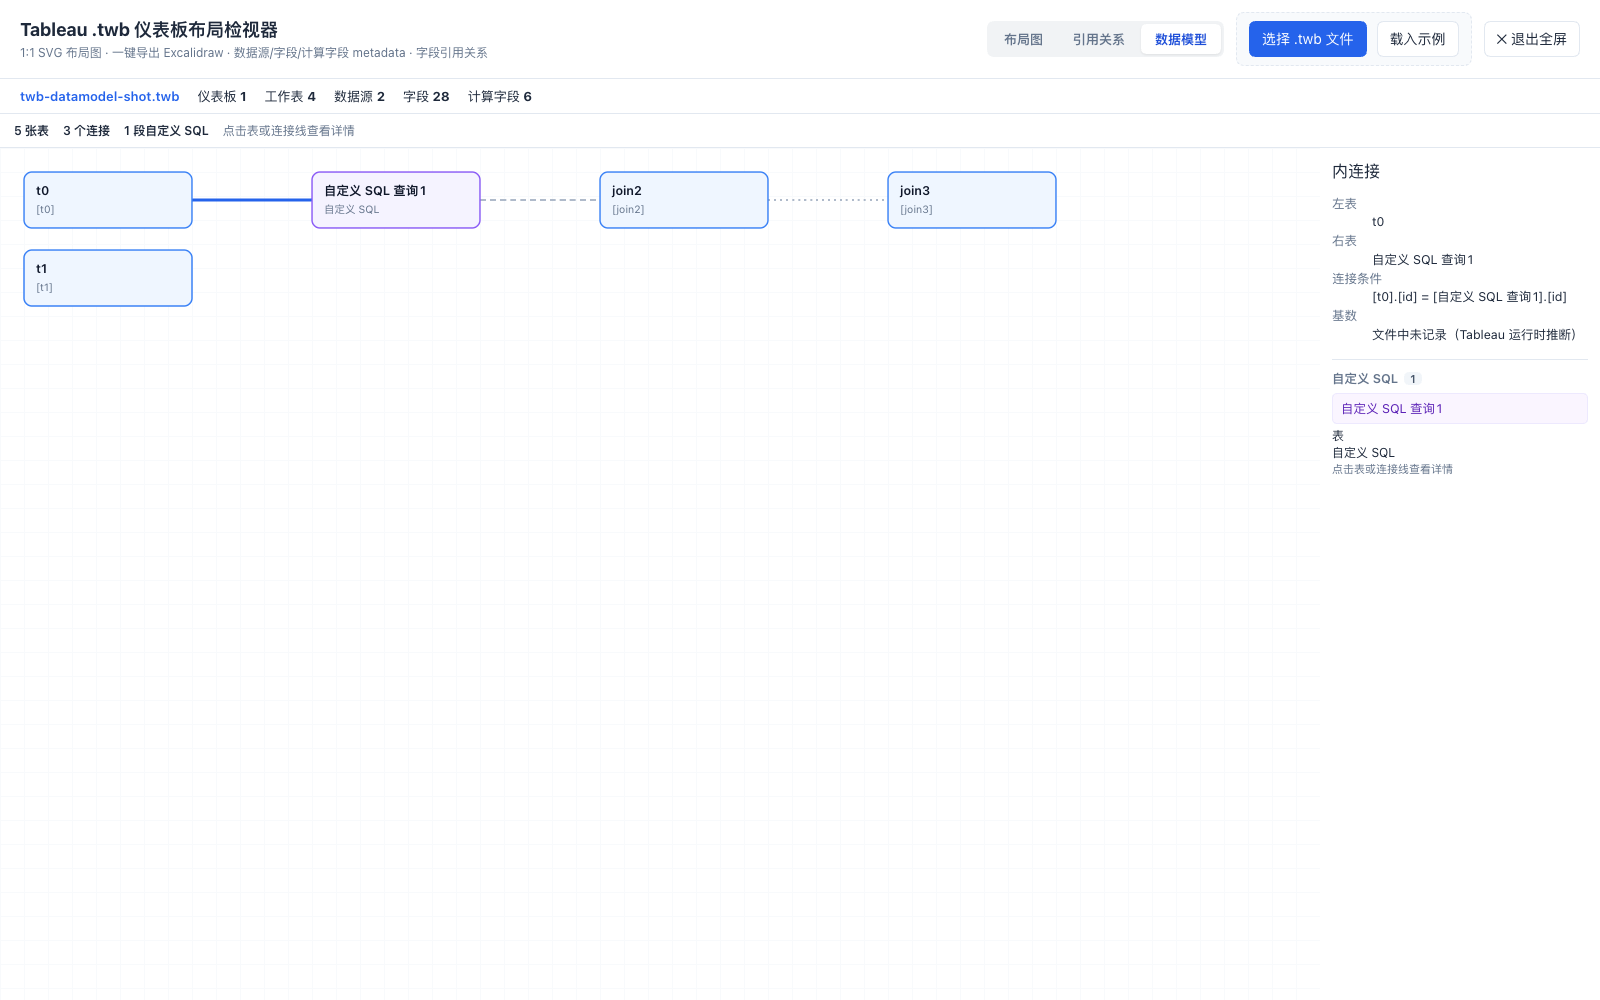1600x1000 pixels.
Task: Click the 计算字段 6 stat
Action: point(500,97)
